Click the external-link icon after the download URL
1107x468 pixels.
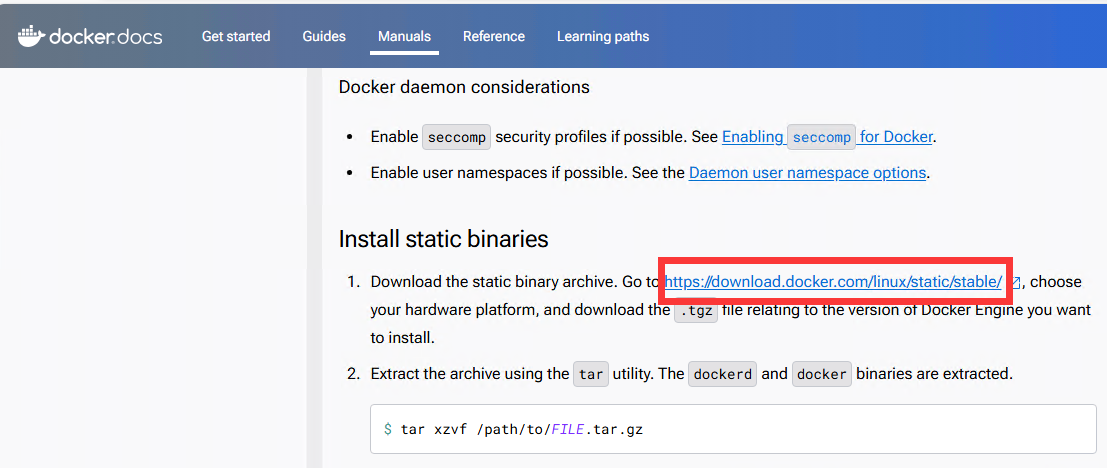pyautogui.click(x=1015, y=283)
